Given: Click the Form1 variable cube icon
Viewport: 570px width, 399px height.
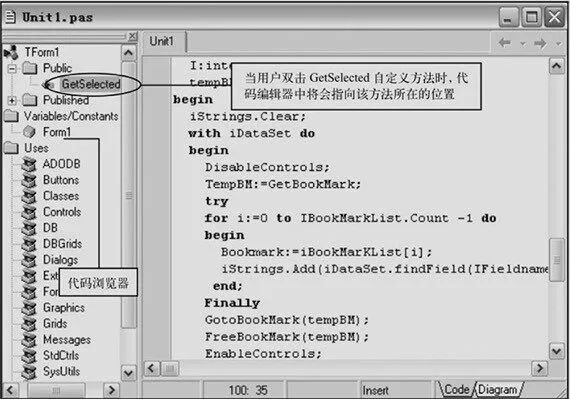Looking at the screenshot, I should (29, 132).
